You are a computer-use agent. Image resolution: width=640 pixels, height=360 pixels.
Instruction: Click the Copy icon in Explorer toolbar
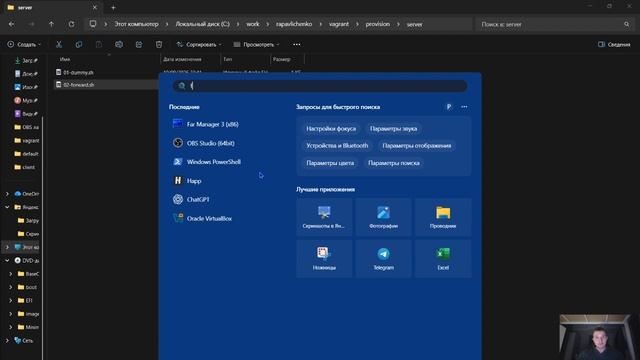click(79, 44)
